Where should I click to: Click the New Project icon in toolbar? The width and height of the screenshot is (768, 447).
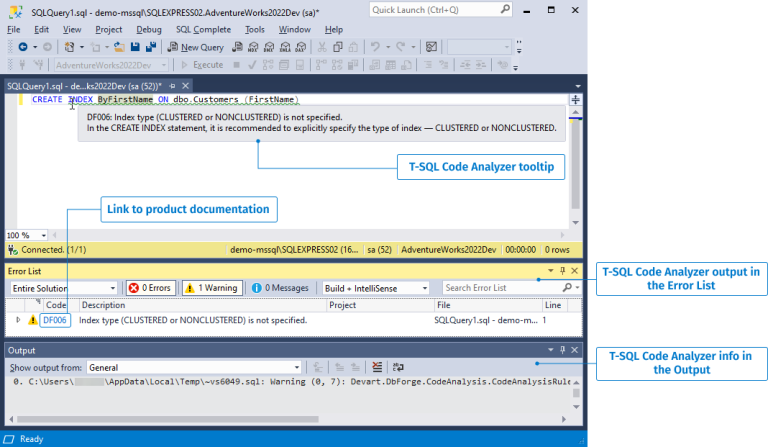(69, 47)
